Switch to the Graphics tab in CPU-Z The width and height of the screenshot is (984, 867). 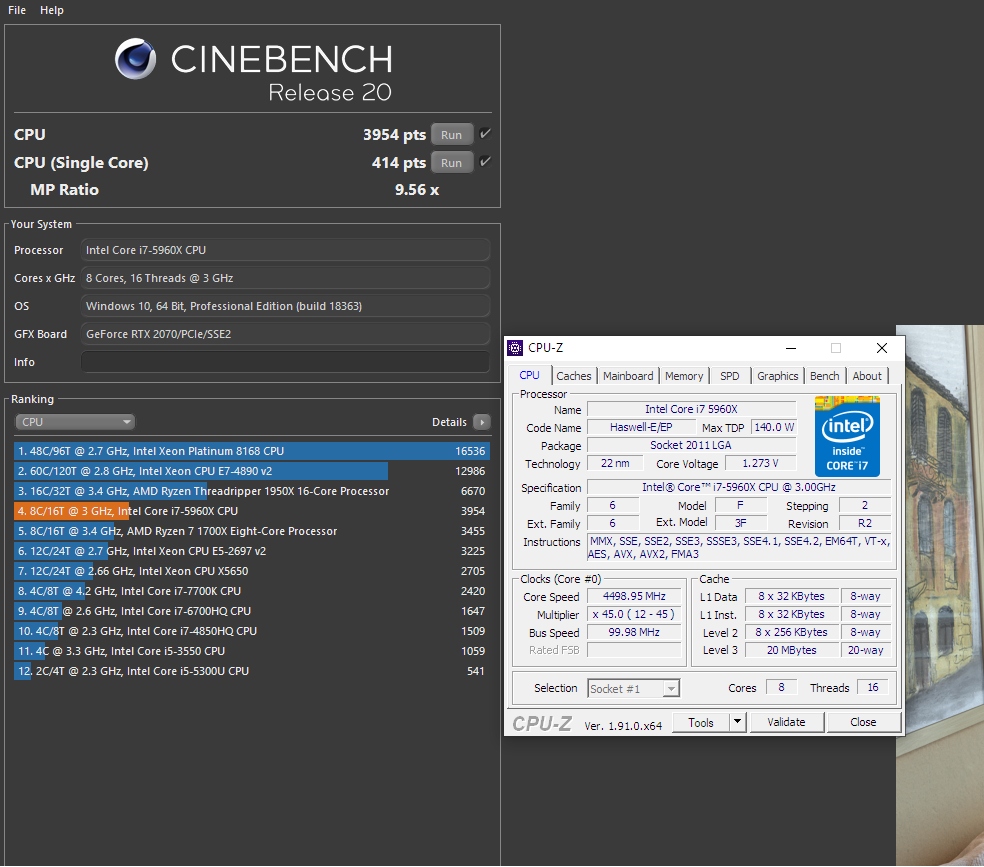point(777,376)
